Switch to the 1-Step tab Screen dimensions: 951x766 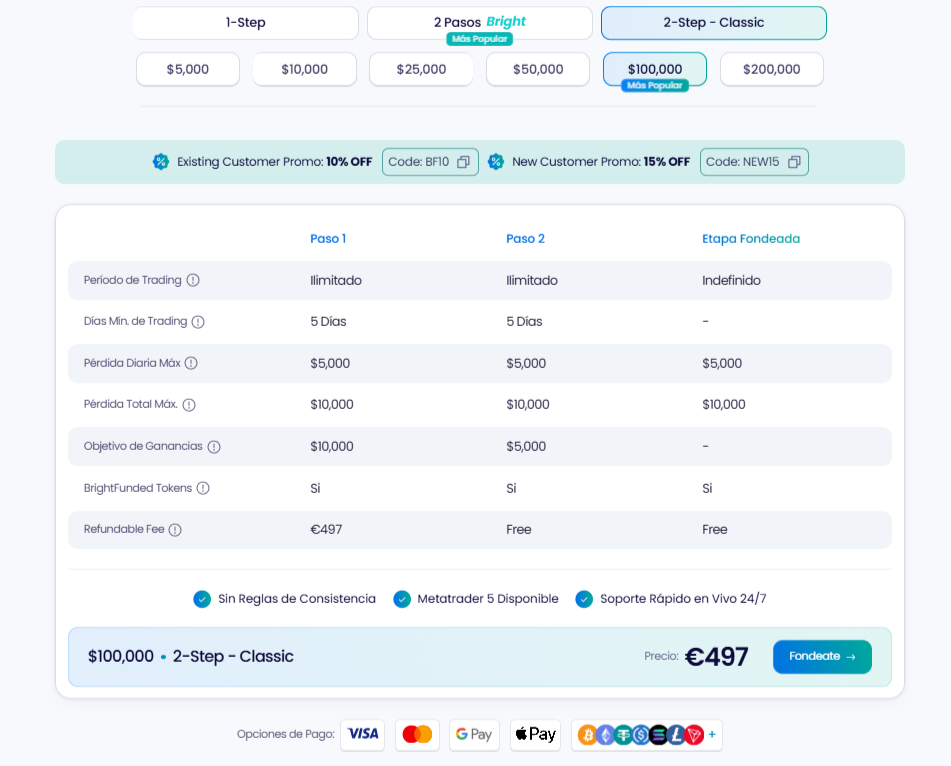pos(246,23)
